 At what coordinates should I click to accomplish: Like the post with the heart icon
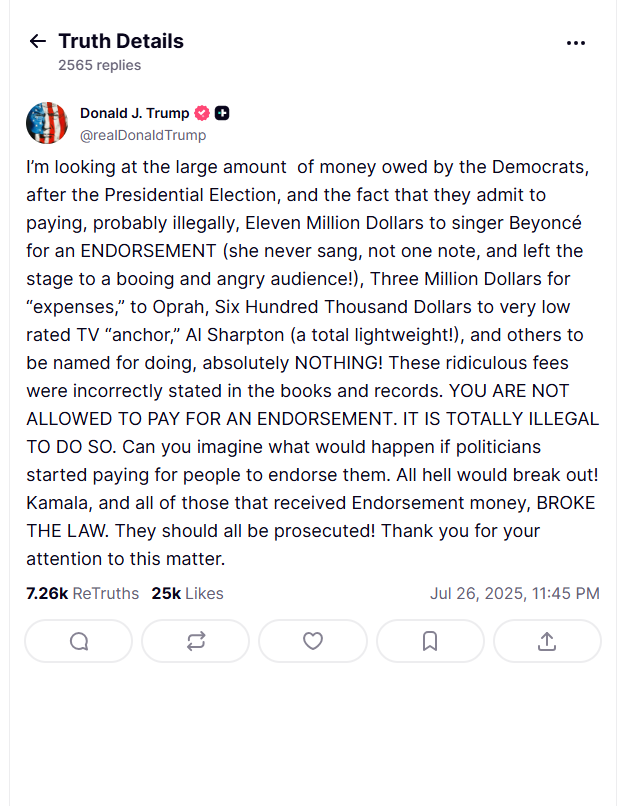click(x=313, y=641)
